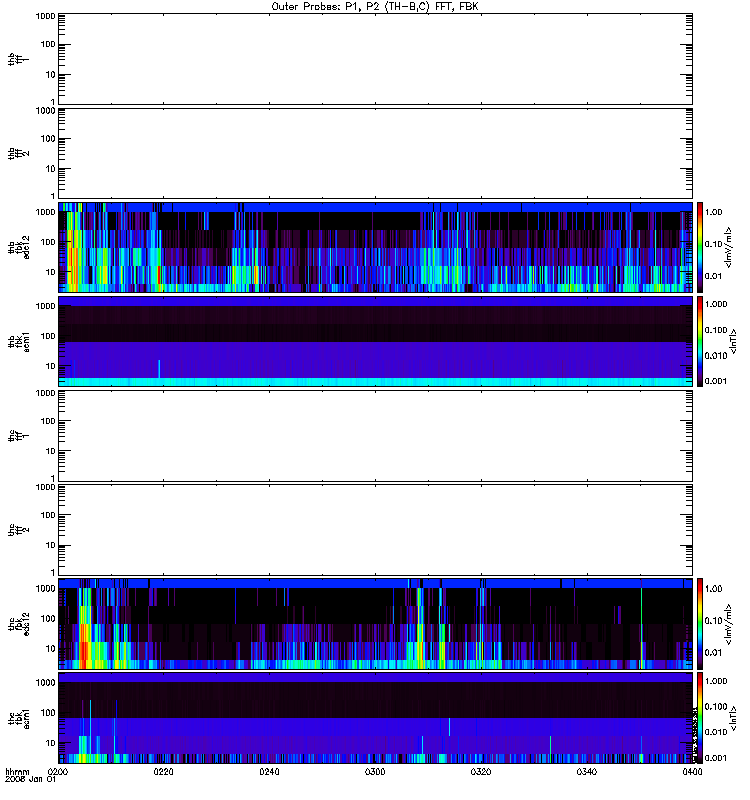The width and height of the screenshot is (750, 800).
Task: Click the thb fbk scm1 spectrogram panel
Action: [x=376, y=341]
